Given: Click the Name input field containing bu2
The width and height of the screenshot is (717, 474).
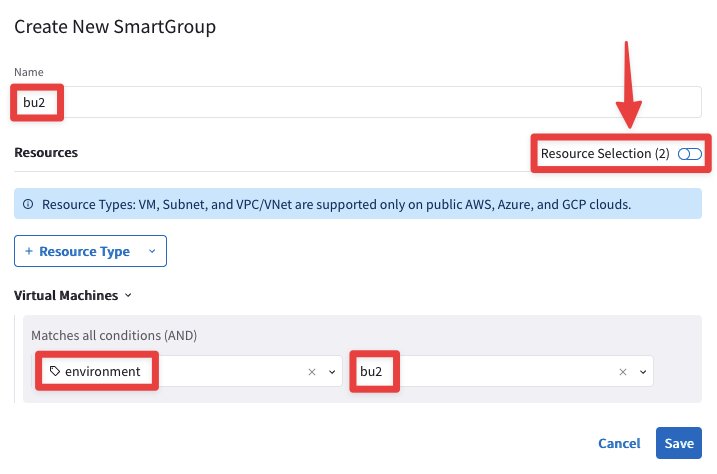Looking at the screenshot, I should coord(358,102).
